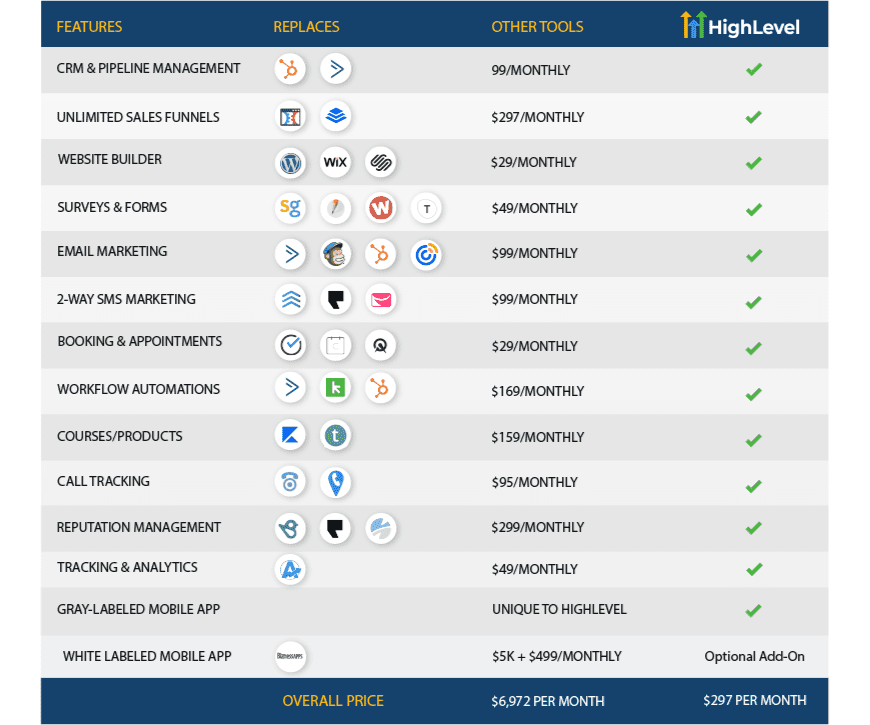The image size is (870, 725).
Task: Click the 'FEATURES' column header
Action: point(89,27)
